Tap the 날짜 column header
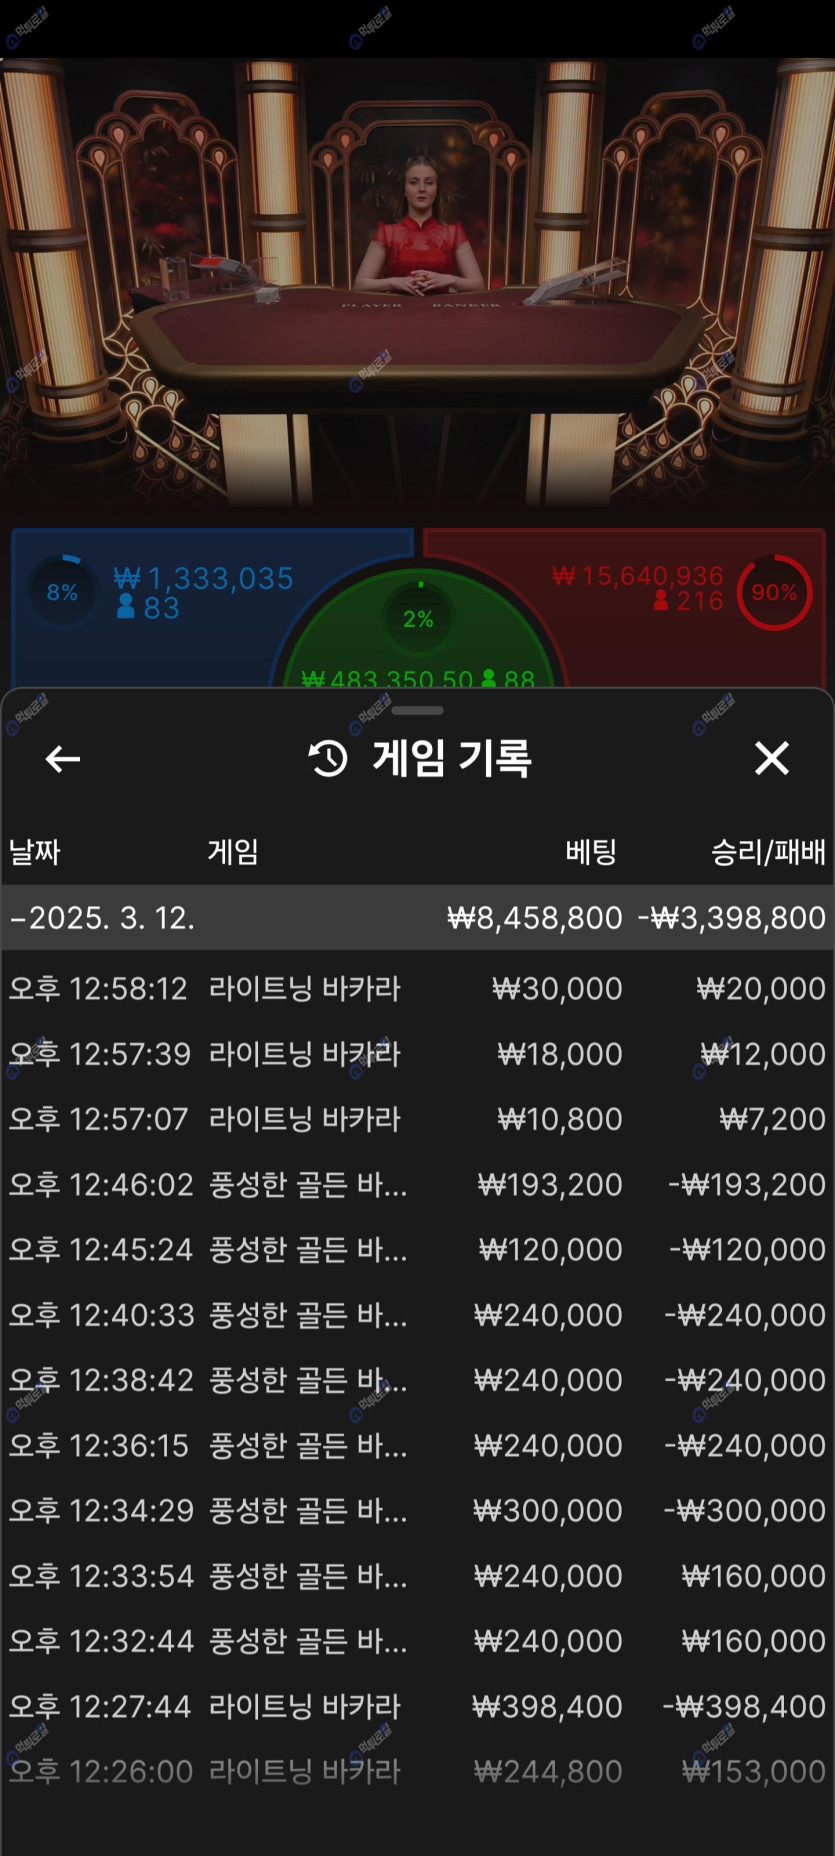The width and height of the screenshot is (835, 1856). tap(35, 852)
